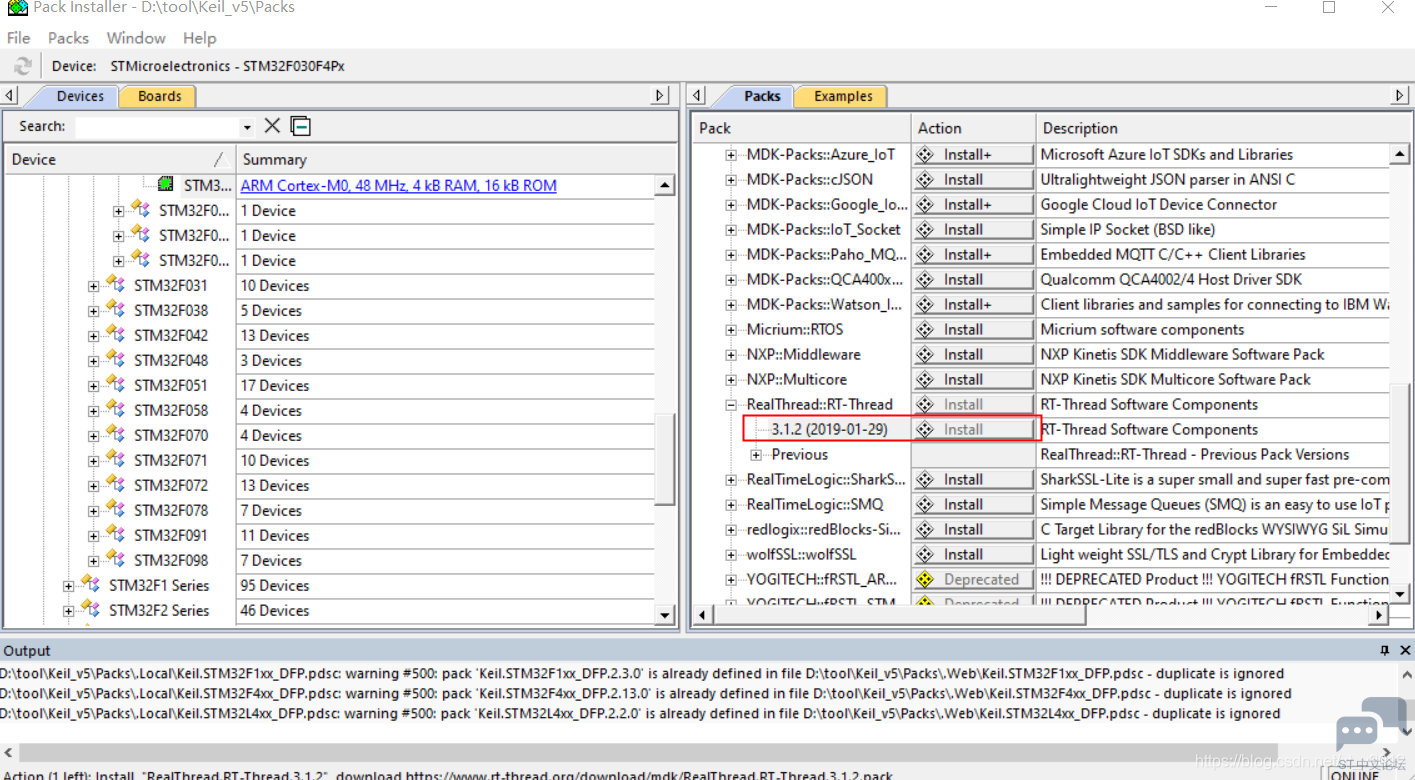Install the MDK-Packs::Azure_IoT pack

point(973,155)
